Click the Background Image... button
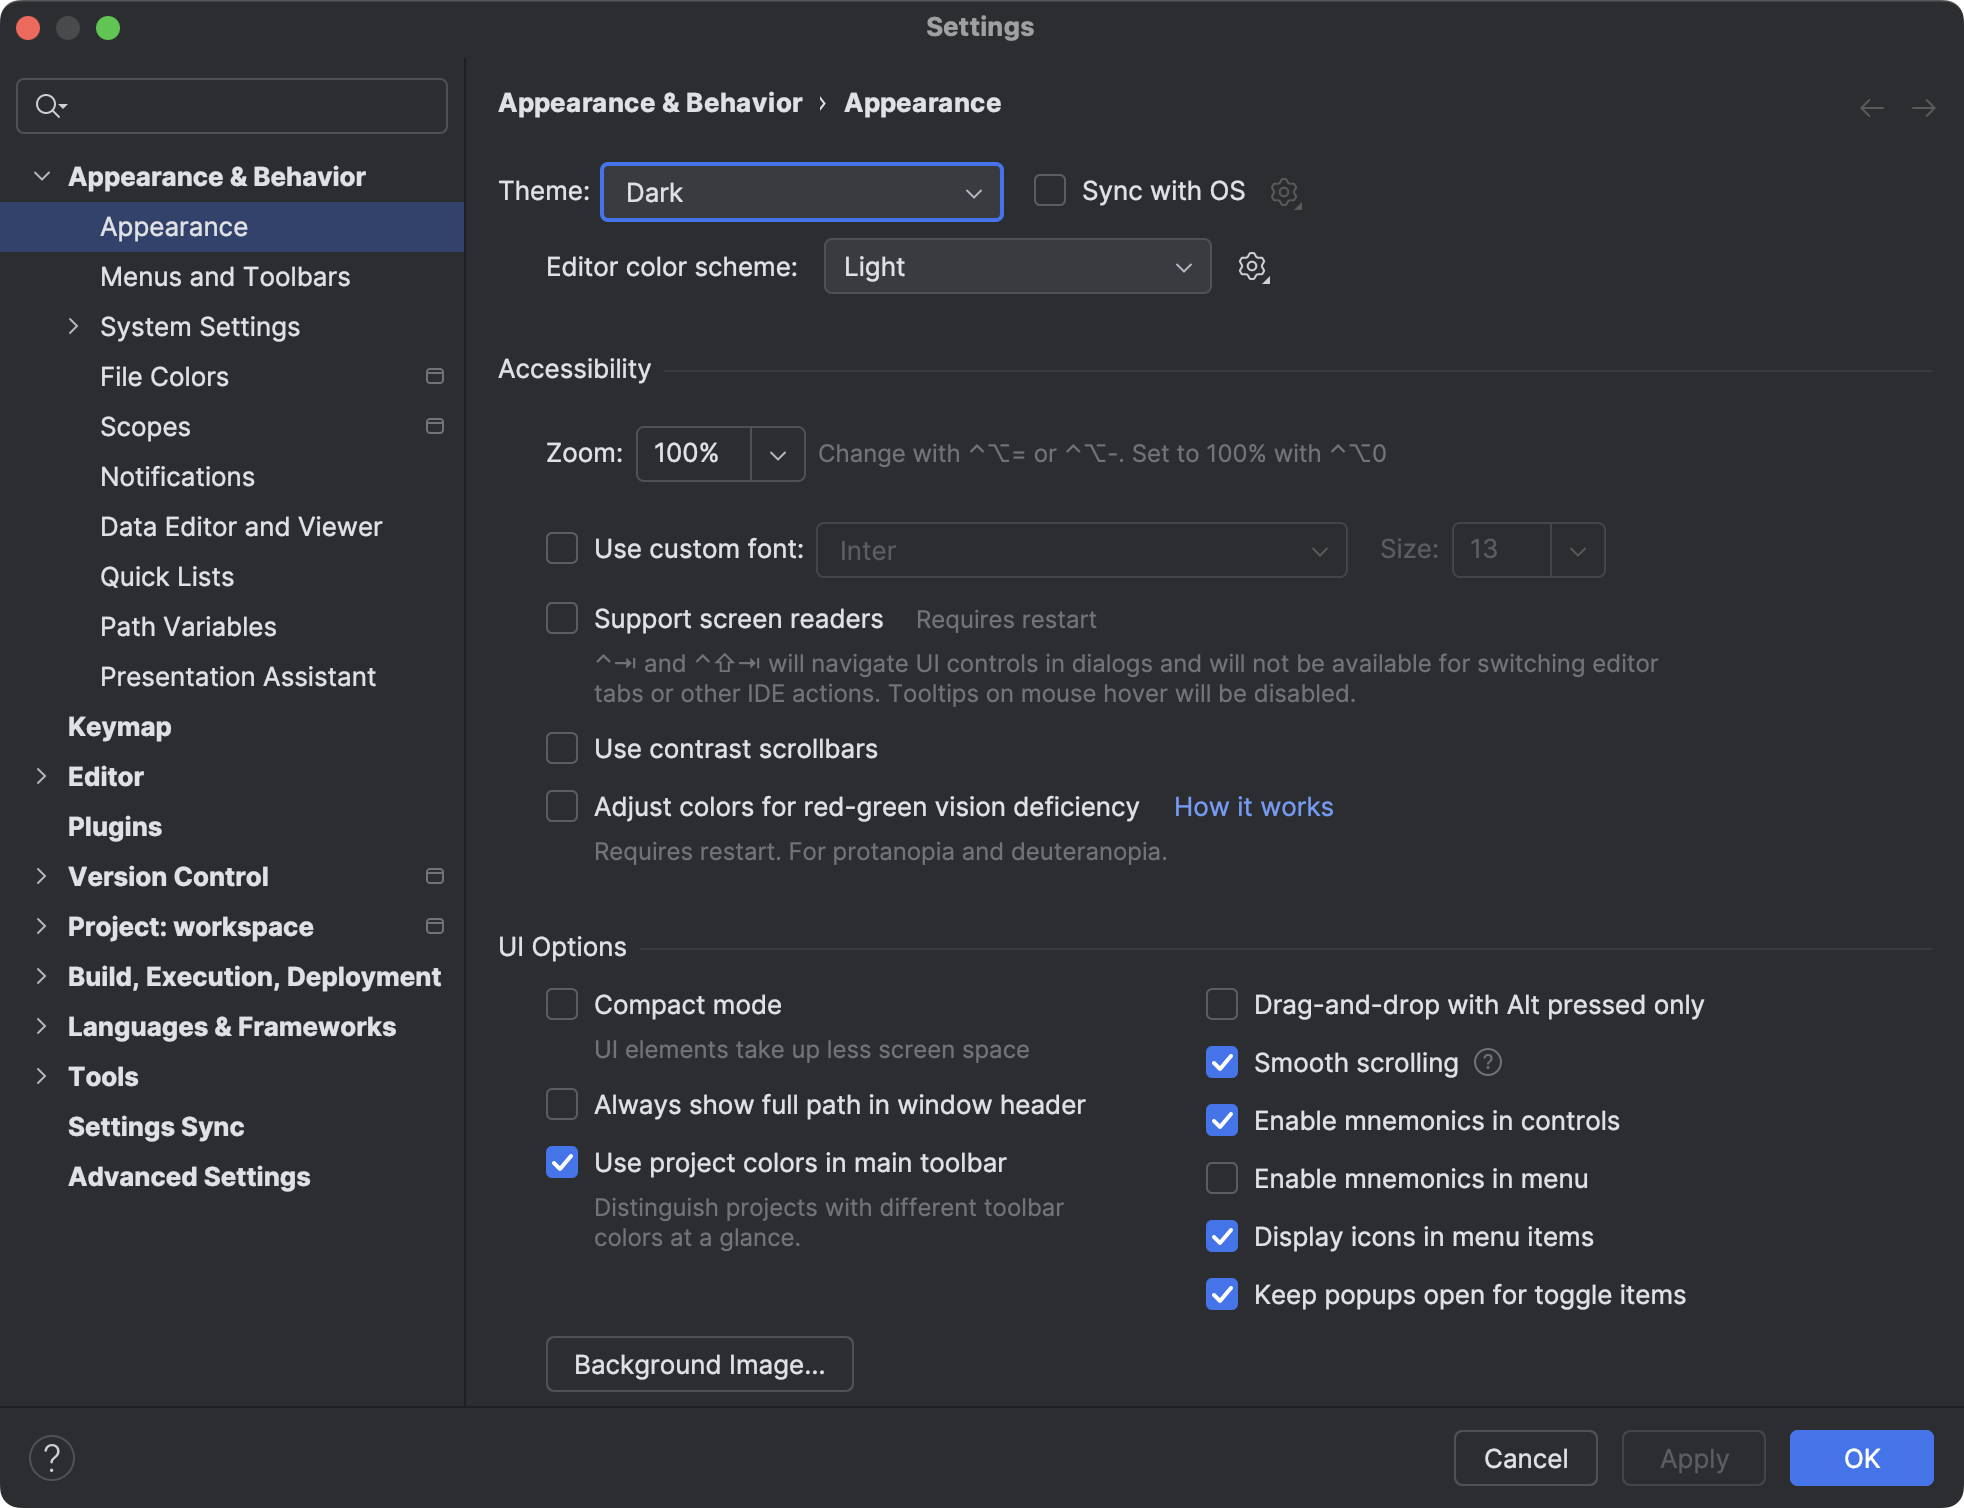1964x1508 pixels. pos(700,1364)
